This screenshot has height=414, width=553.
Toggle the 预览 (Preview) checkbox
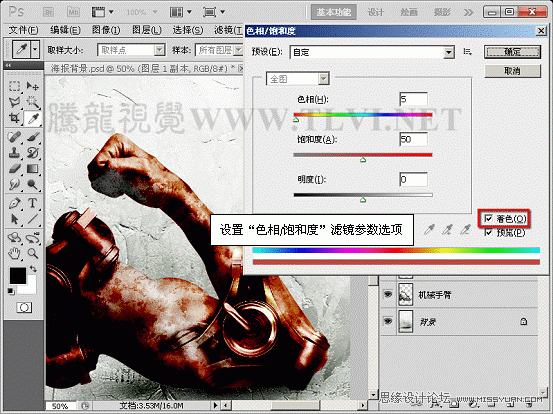point(488,232)
